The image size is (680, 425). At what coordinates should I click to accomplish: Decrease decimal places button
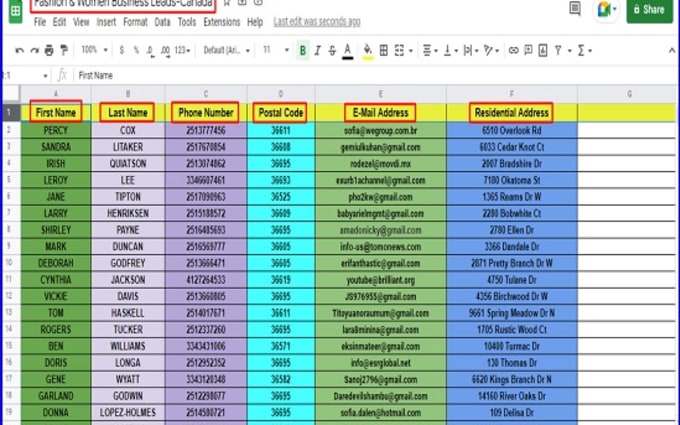click(x=150, y=51)
